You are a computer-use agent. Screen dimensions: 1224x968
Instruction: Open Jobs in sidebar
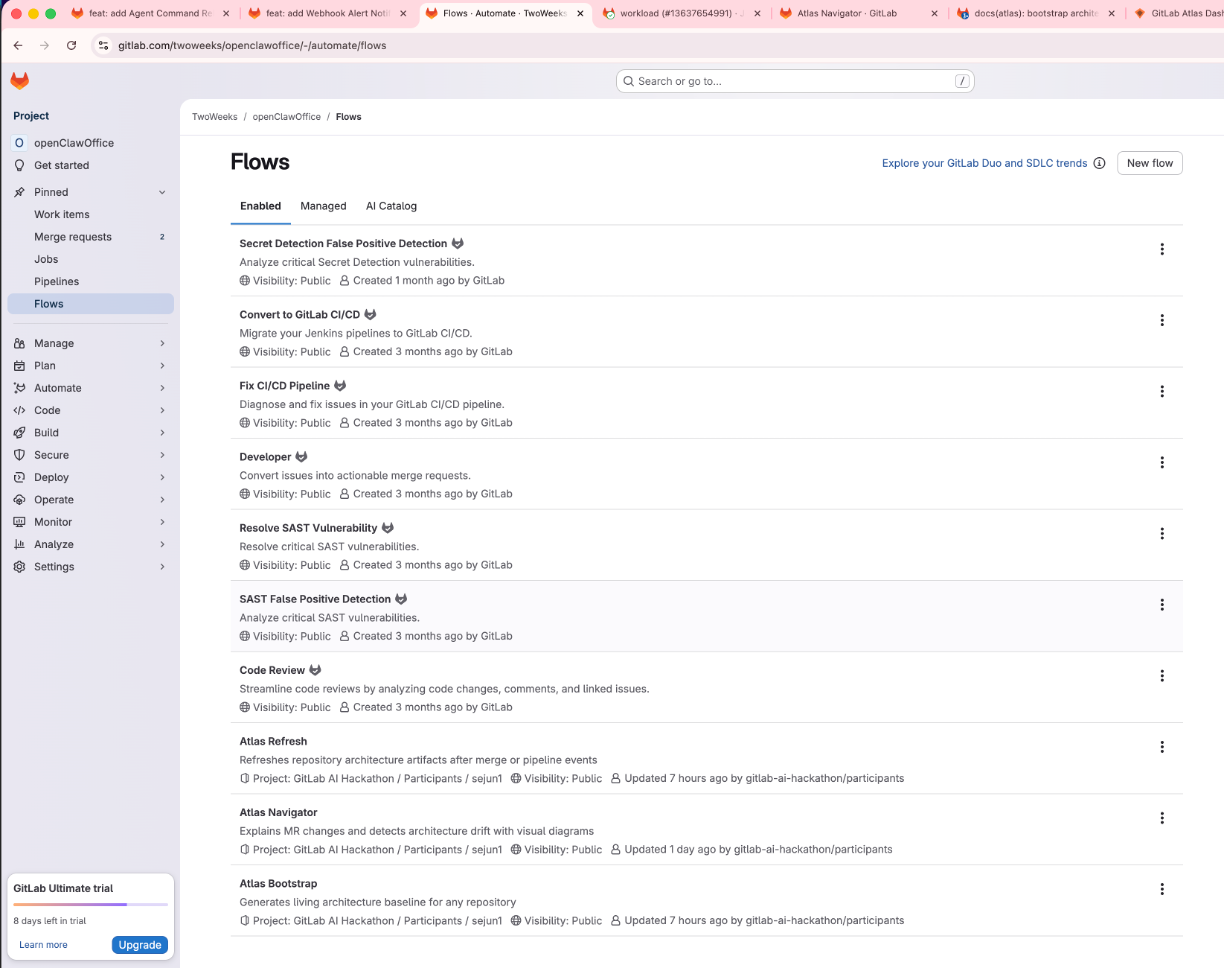(90, 259)
